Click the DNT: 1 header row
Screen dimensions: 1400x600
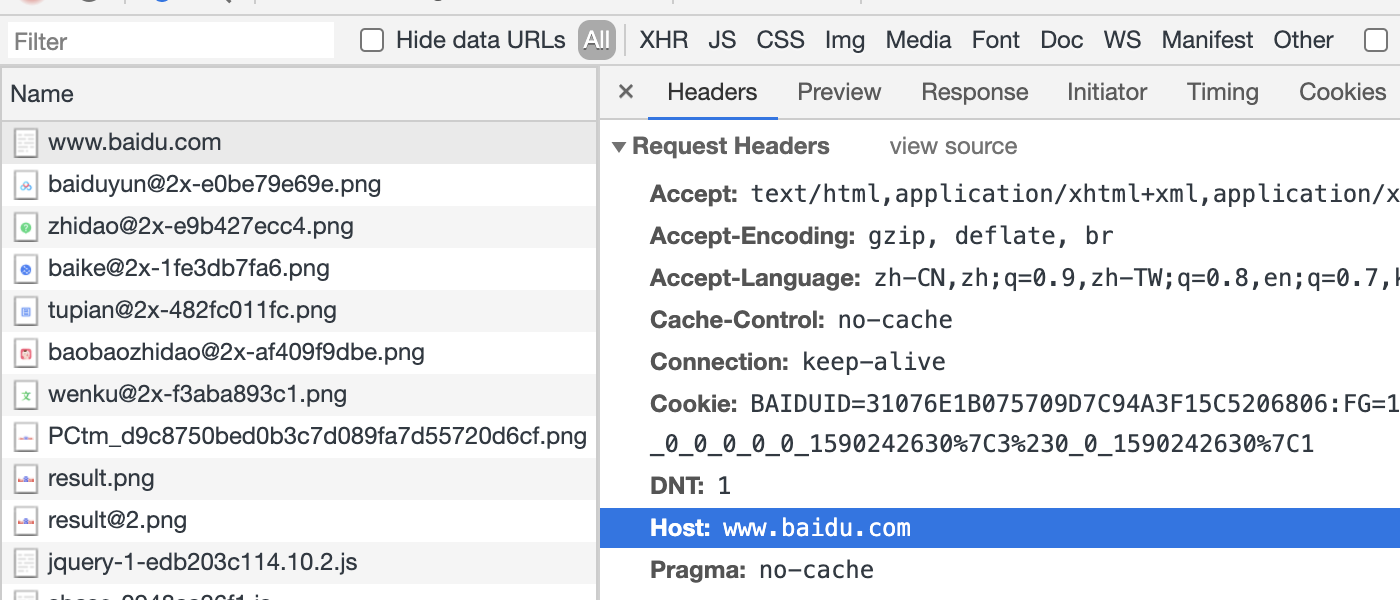click(x=1000, y=486)
